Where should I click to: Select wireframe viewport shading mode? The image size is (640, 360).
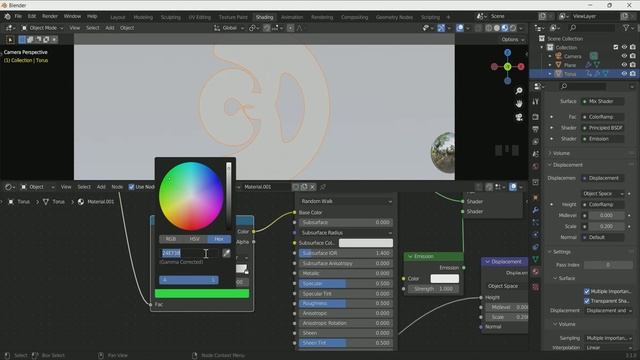point(489,28)
